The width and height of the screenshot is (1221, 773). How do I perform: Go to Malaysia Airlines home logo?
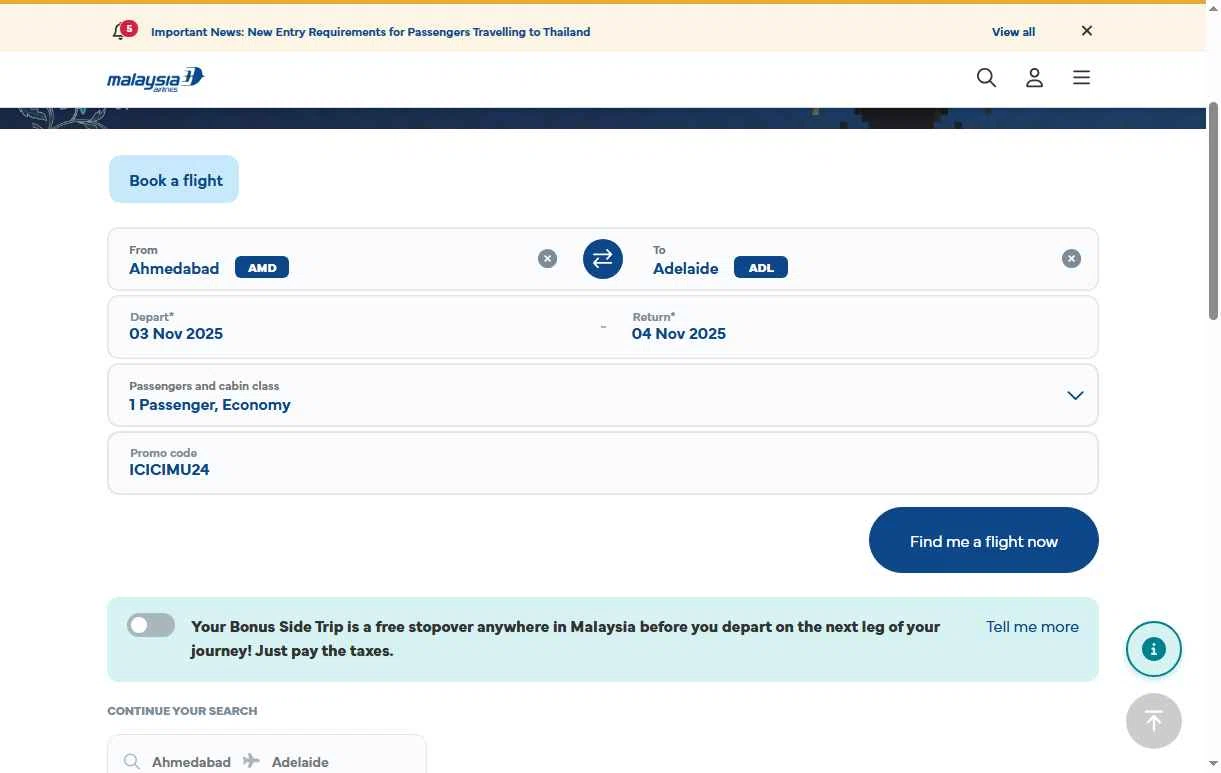tap(155, 79)
